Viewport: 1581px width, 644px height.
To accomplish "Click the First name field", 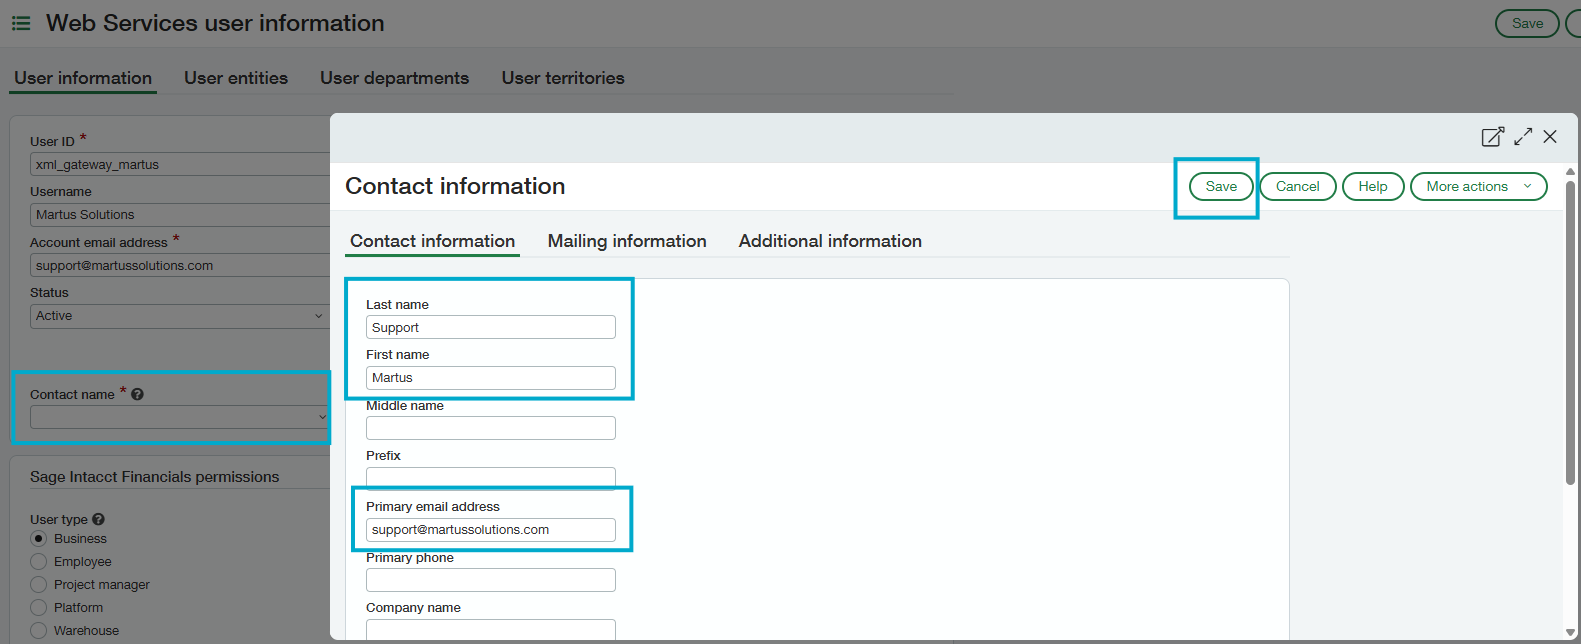I will coord(491,378).
